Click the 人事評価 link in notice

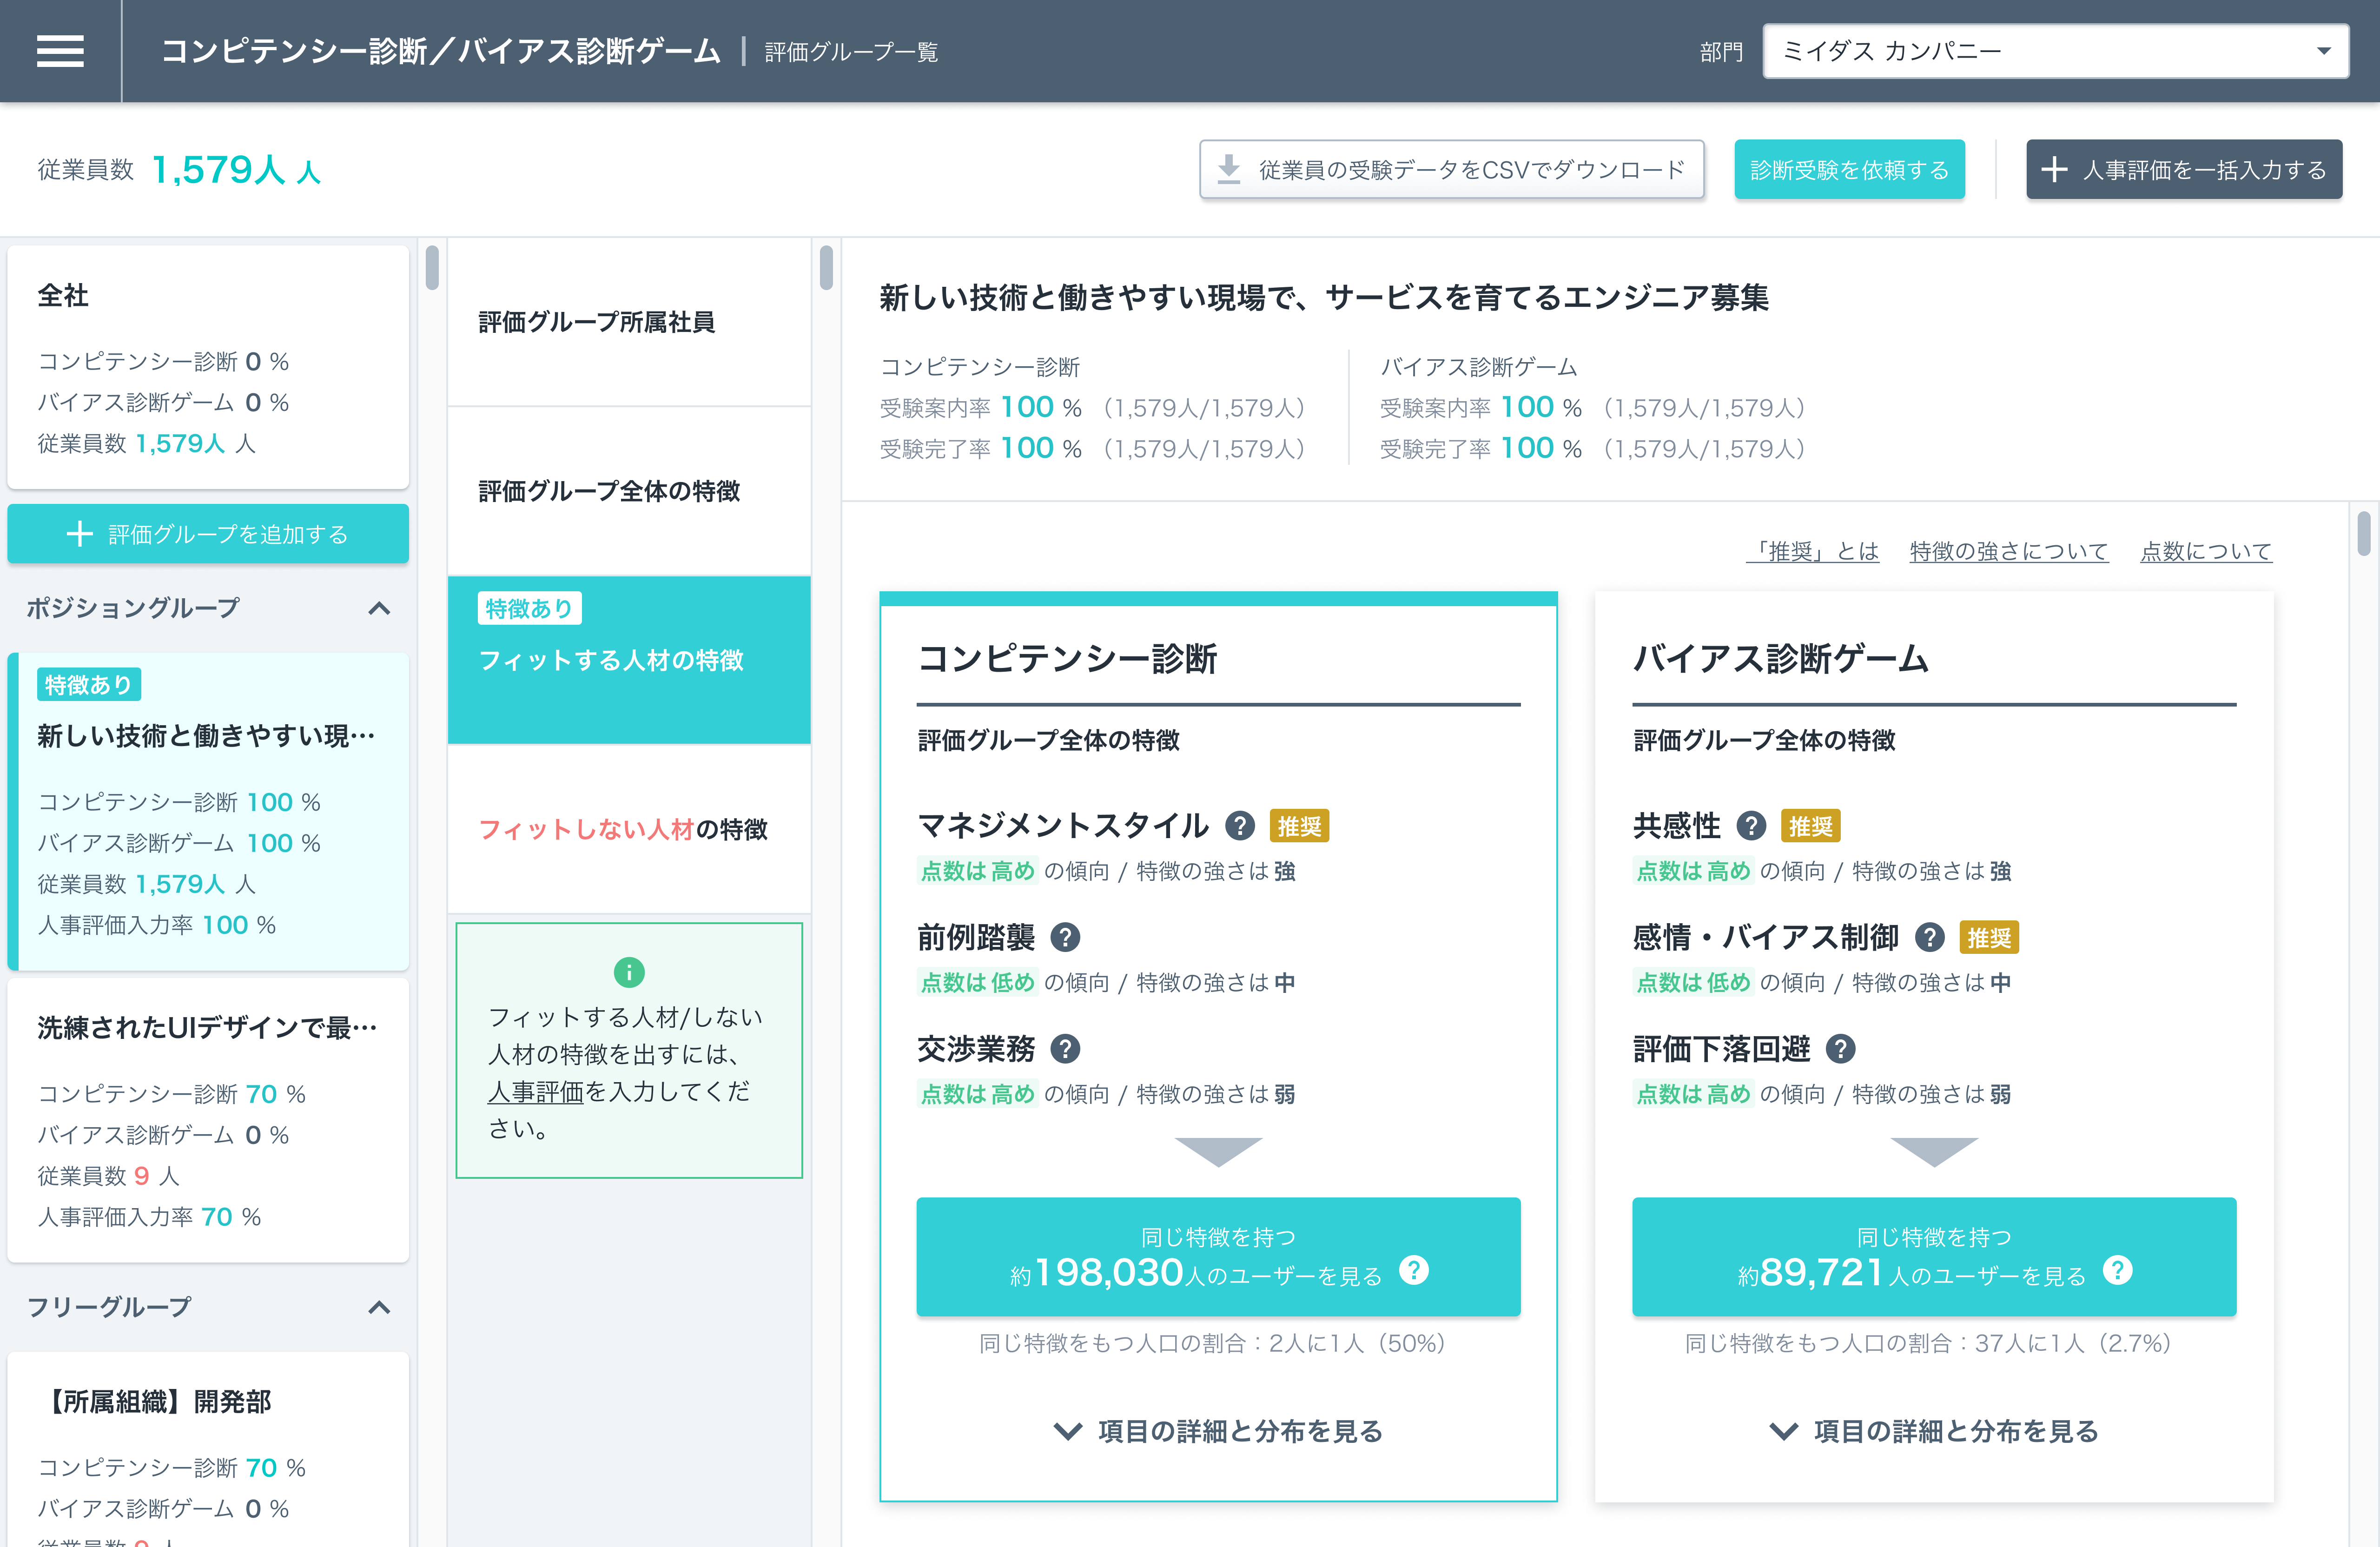535,1092
